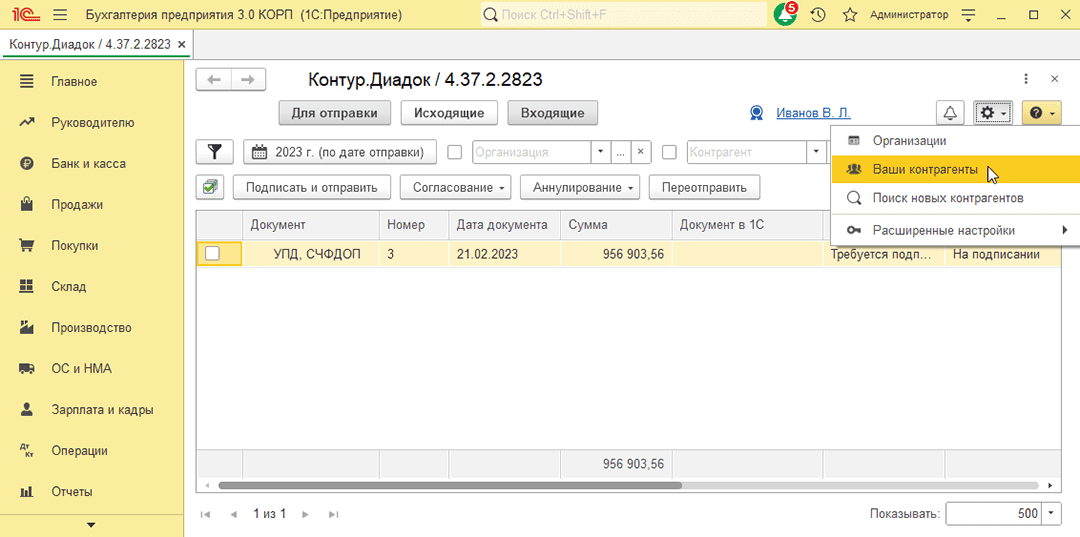
Task: Click the Главное sidebar icon
Action: (x=27, y=82)
